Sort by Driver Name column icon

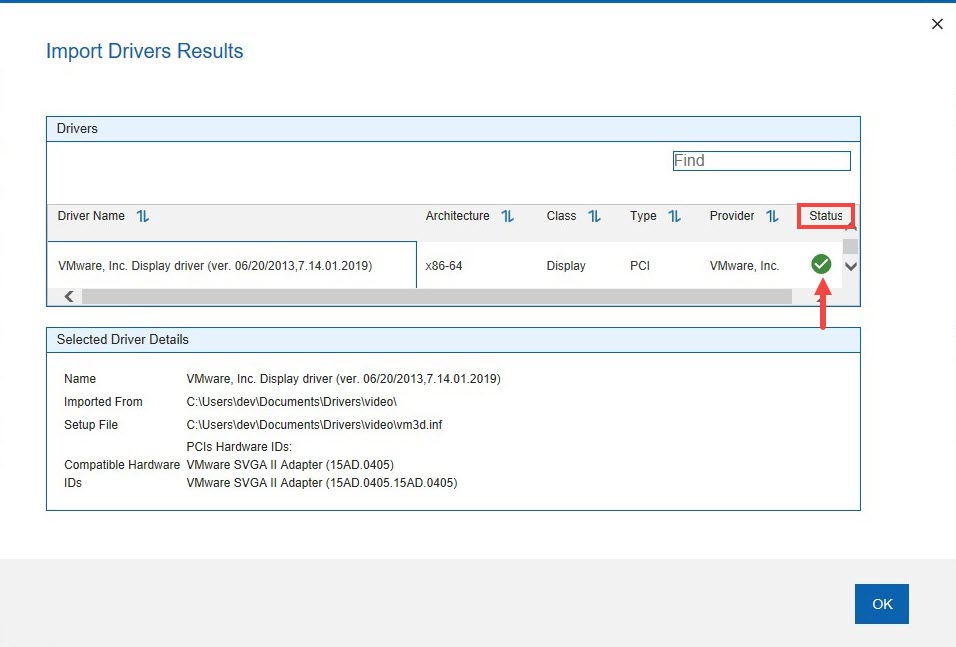click(x=143, y=216)
